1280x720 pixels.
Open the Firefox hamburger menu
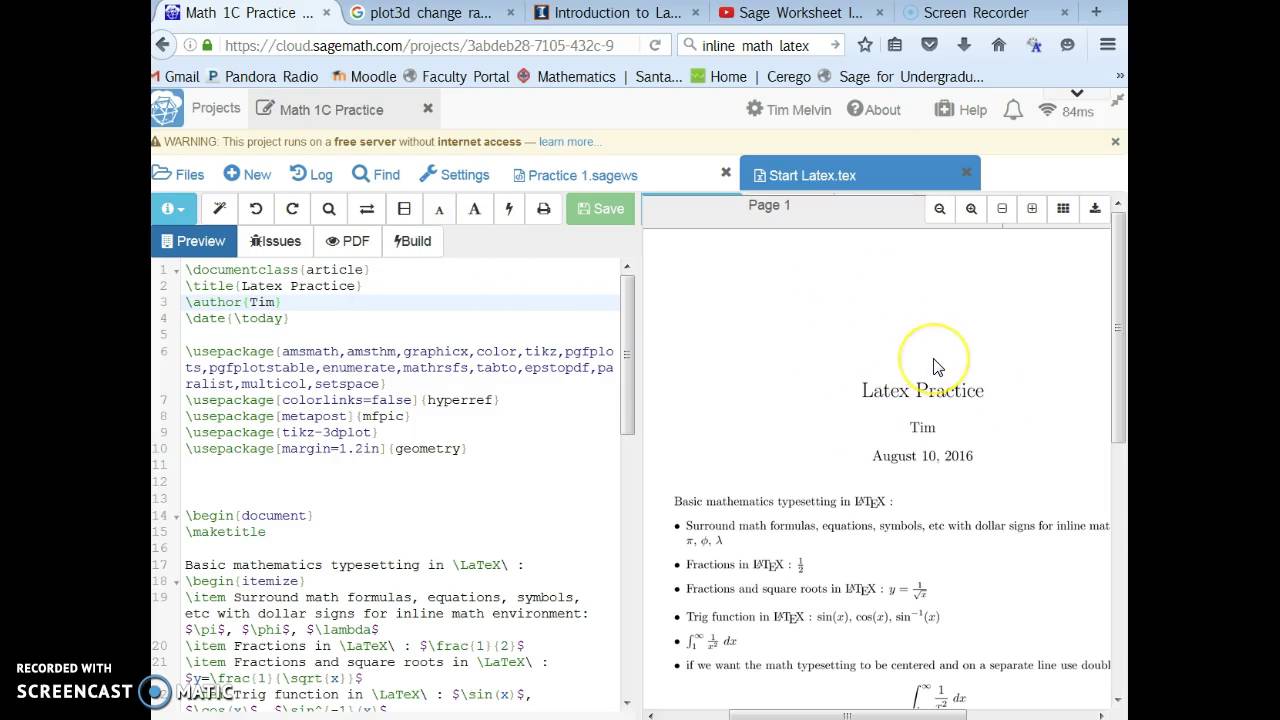tap(1107, 45)
